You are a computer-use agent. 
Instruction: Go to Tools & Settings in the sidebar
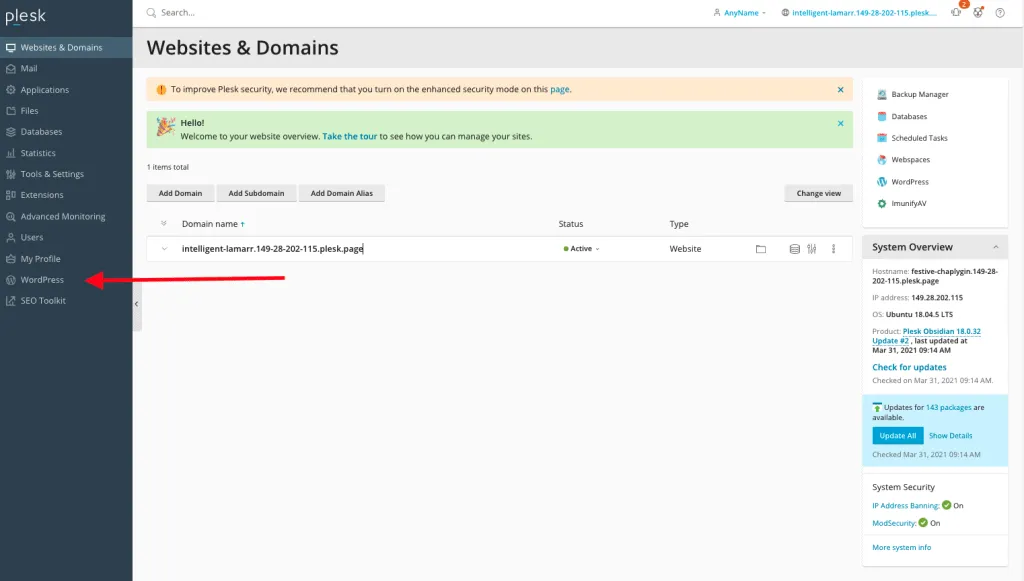[x=54, y=174]
